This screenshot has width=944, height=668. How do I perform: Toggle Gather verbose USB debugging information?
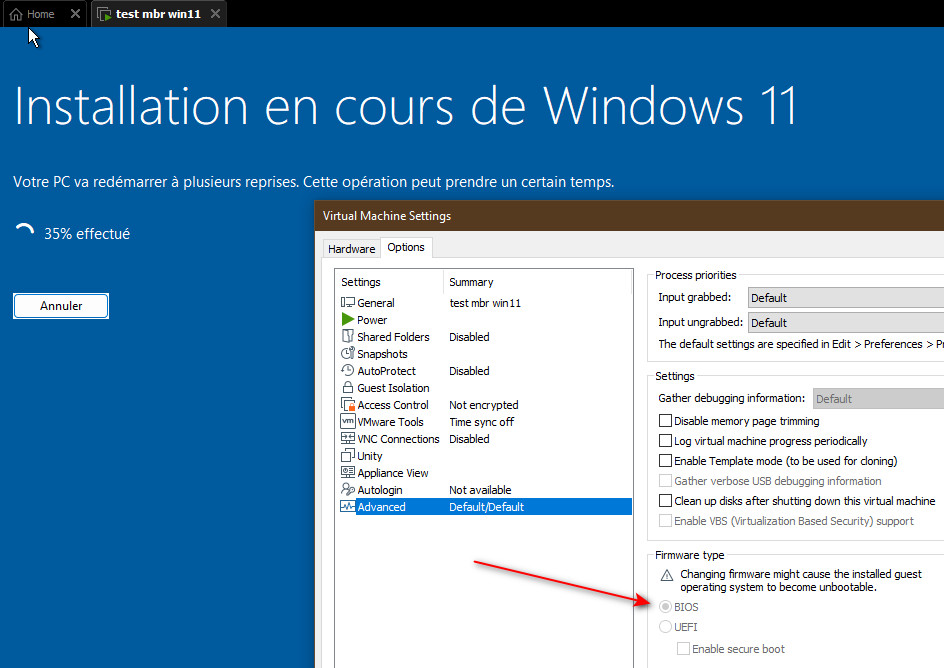(665, 480)
